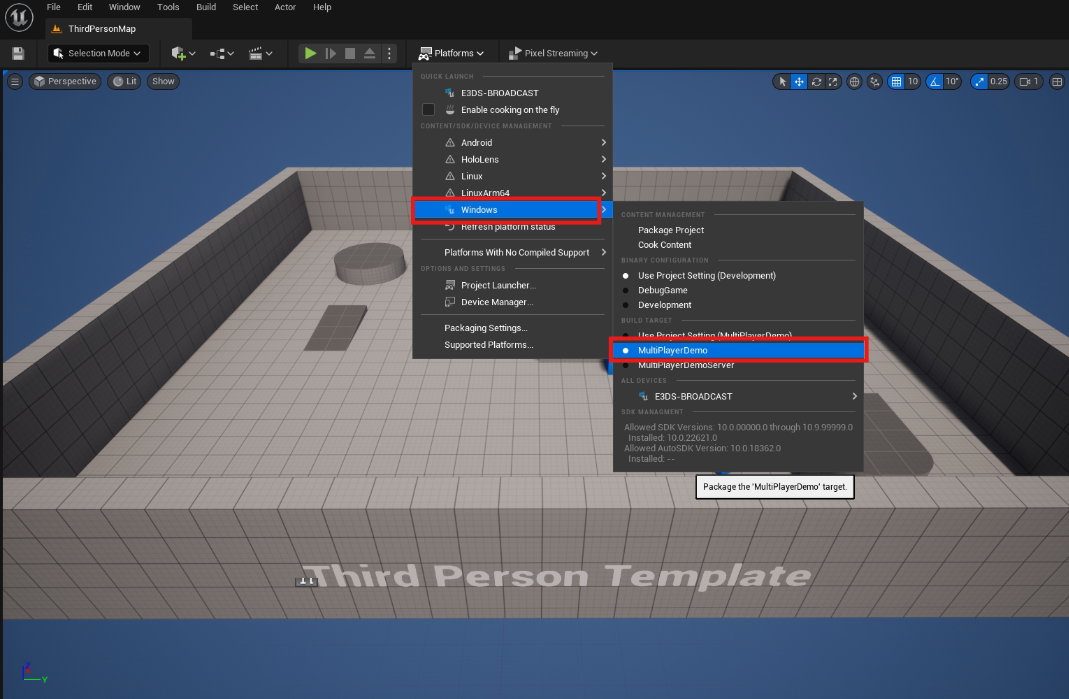1069x699 pixels.
Task: Select DebugGame binary configuration radio option
Action: tap(626, 290)
